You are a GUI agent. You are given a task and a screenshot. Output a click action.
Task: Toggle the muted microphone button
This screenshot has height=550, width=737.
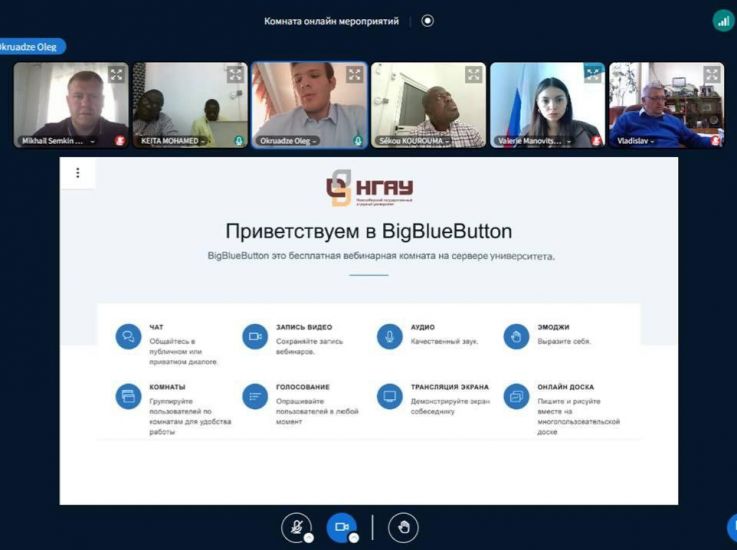(x=296, y=527)
